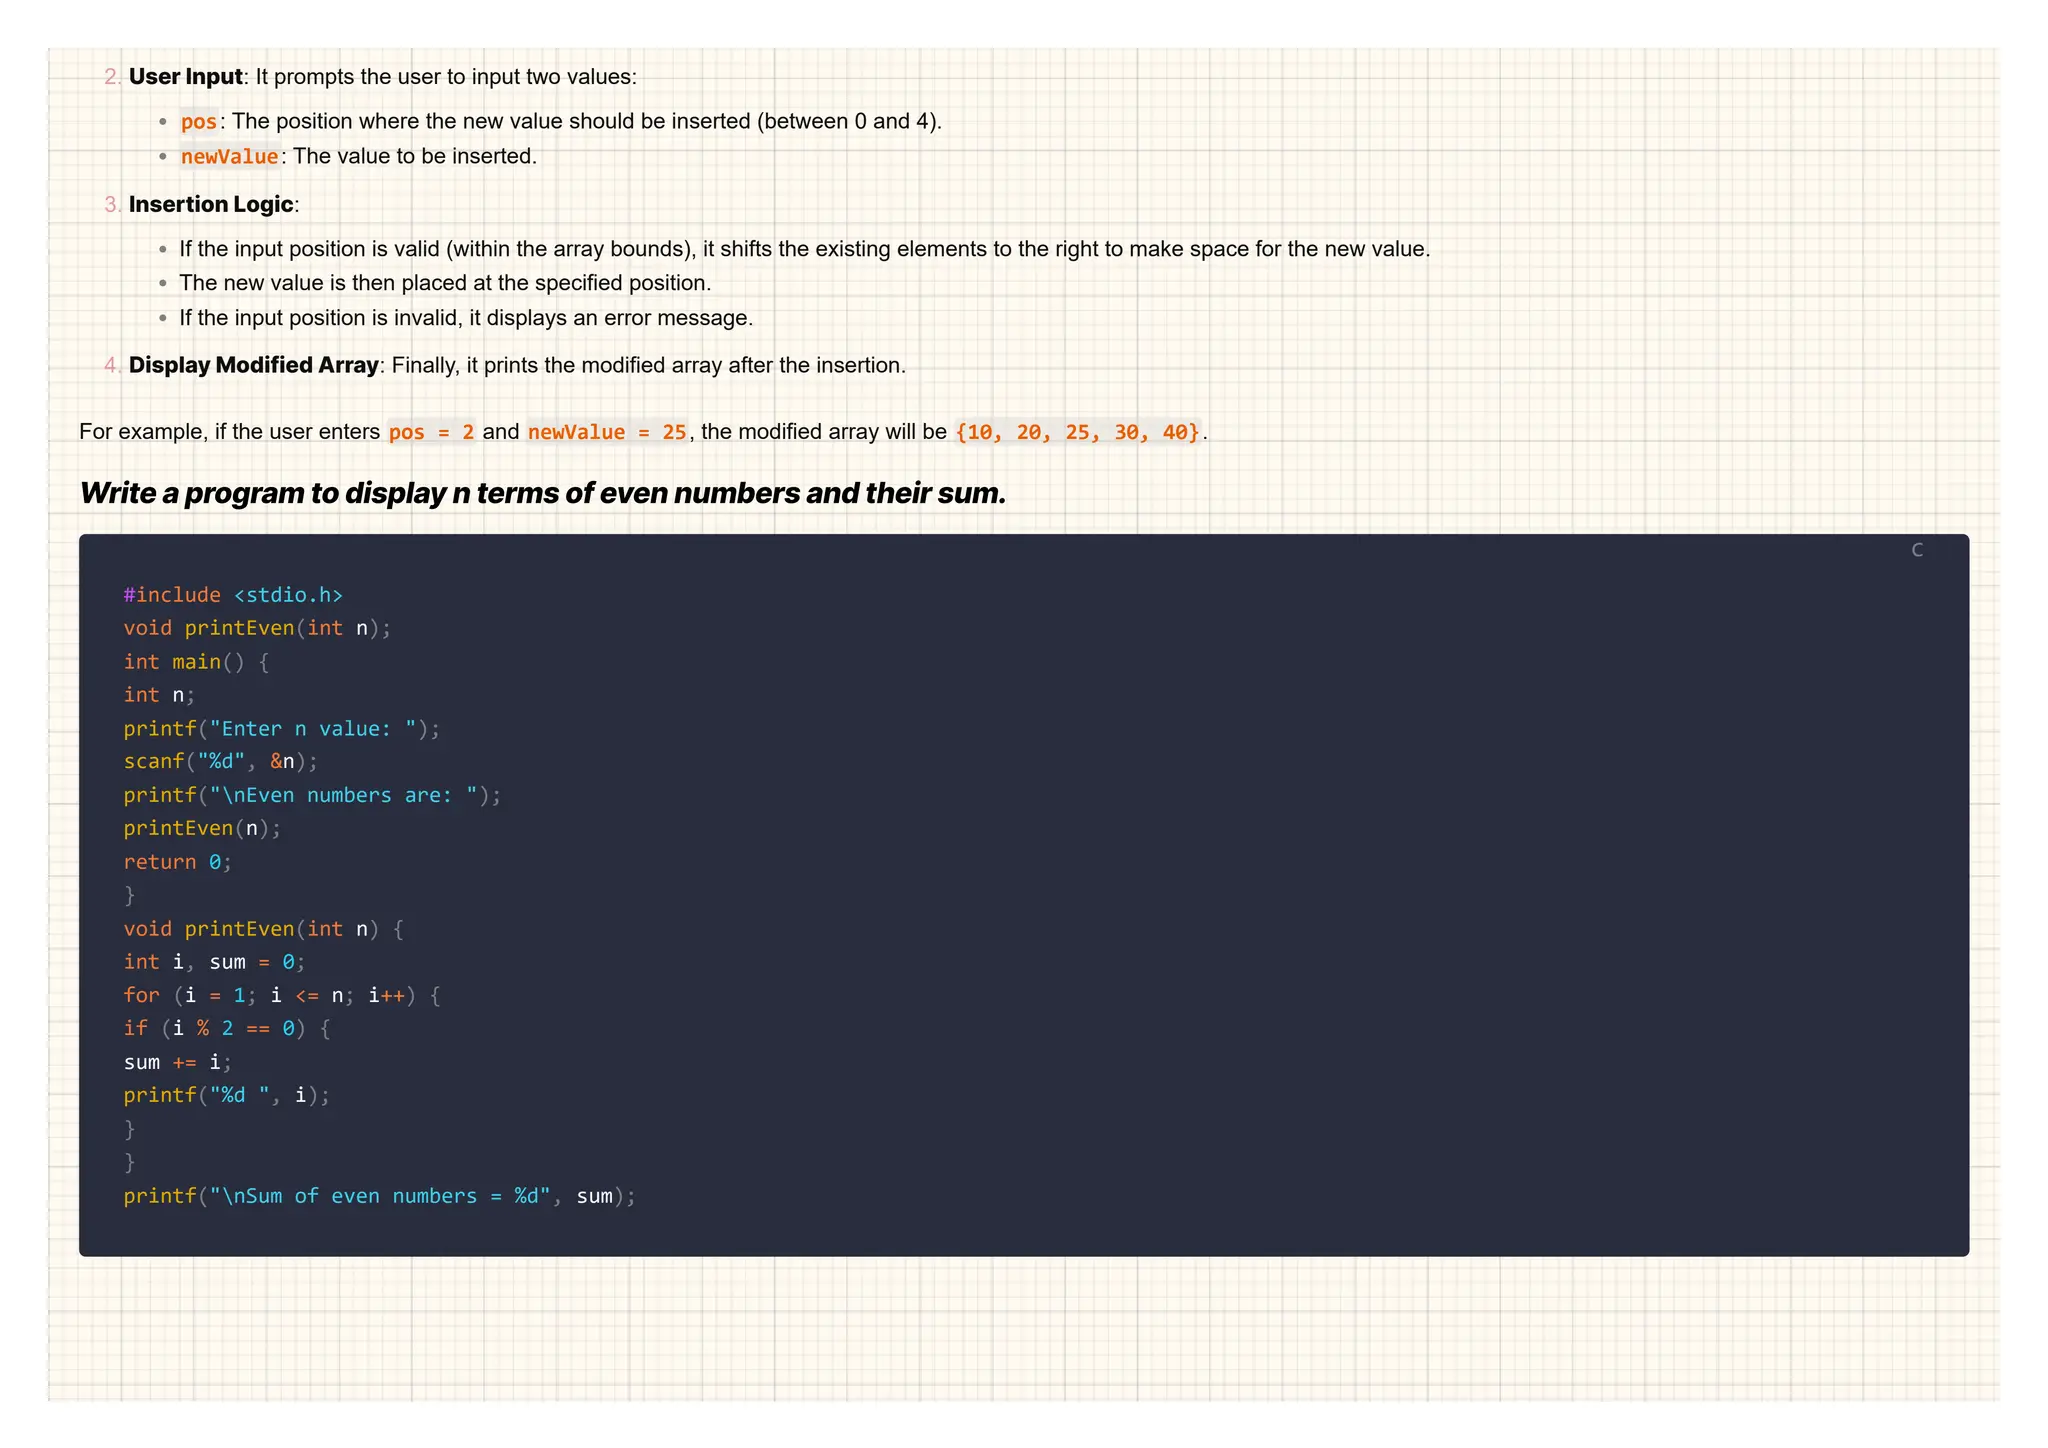The image size is (2048, 1448).
Task: Click the scanf("%d", &n) line
Action: (x=220, y=762)
